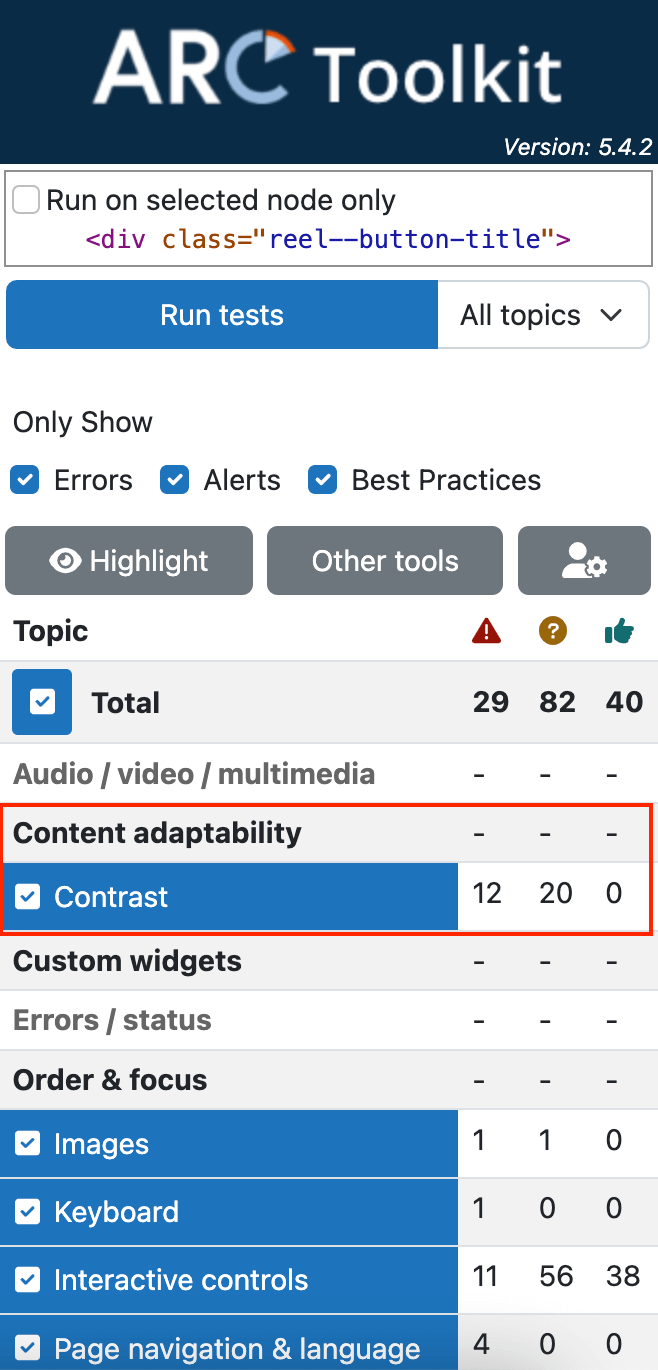Click the reel--button-title node code text
658x1370 pixels.
(x=328, y=240)
